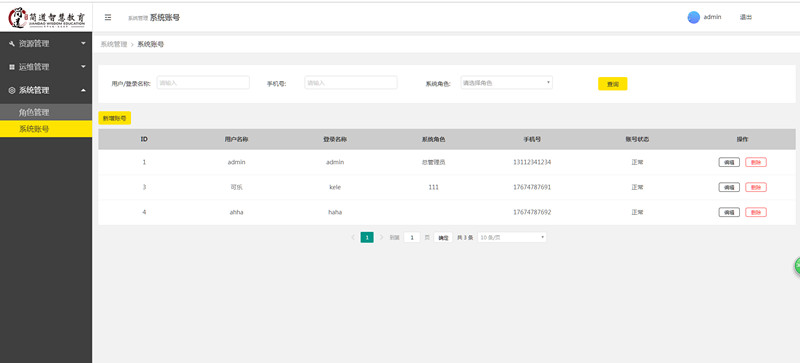
Task: Click the 系统管理 breadcrumb link
Action: point(114,44)
